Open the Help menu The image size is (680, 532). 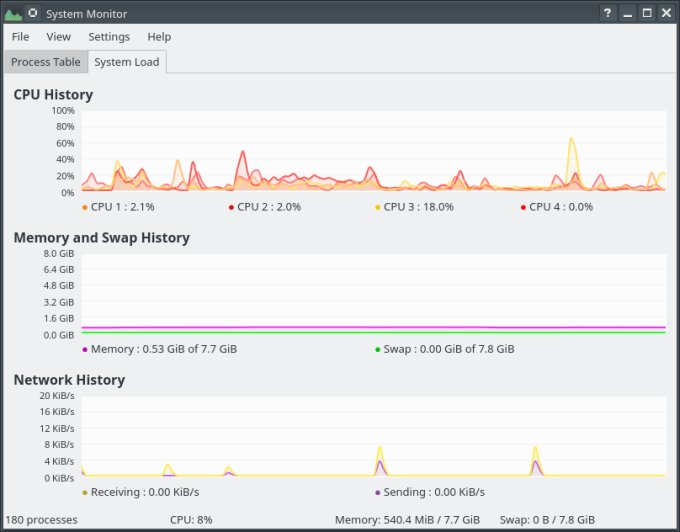[x=159, y=37]
